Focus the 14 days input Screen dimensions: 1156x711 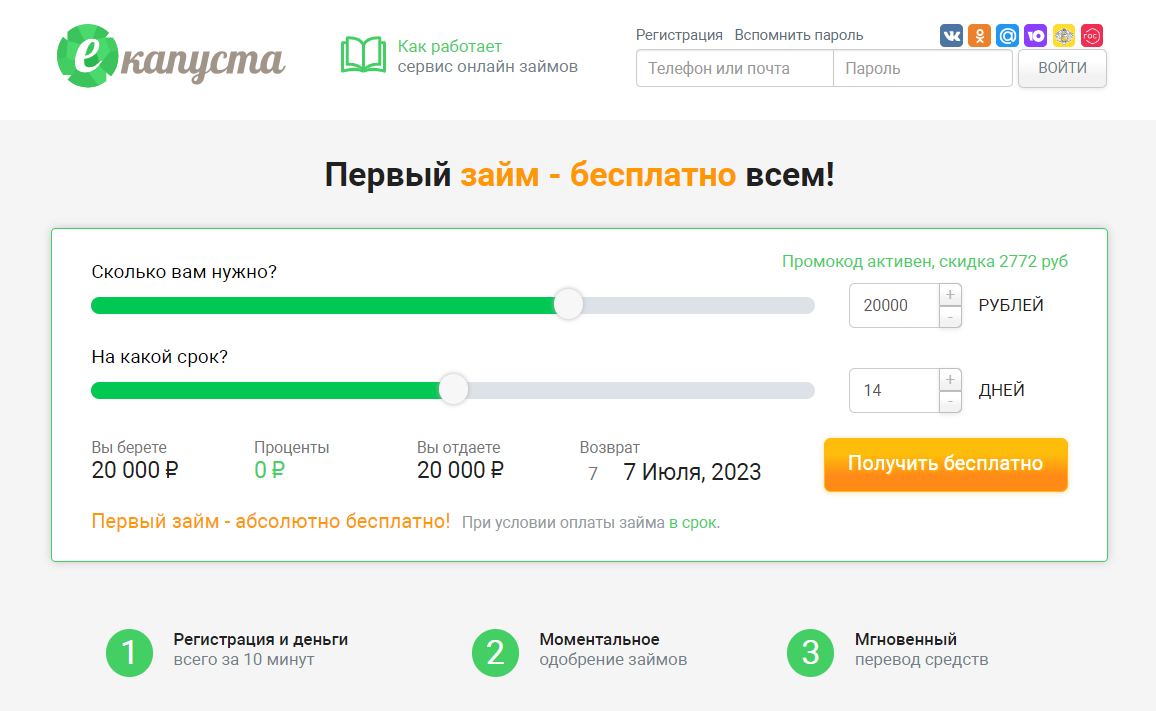pyautogui.click(x=894, y=390)
